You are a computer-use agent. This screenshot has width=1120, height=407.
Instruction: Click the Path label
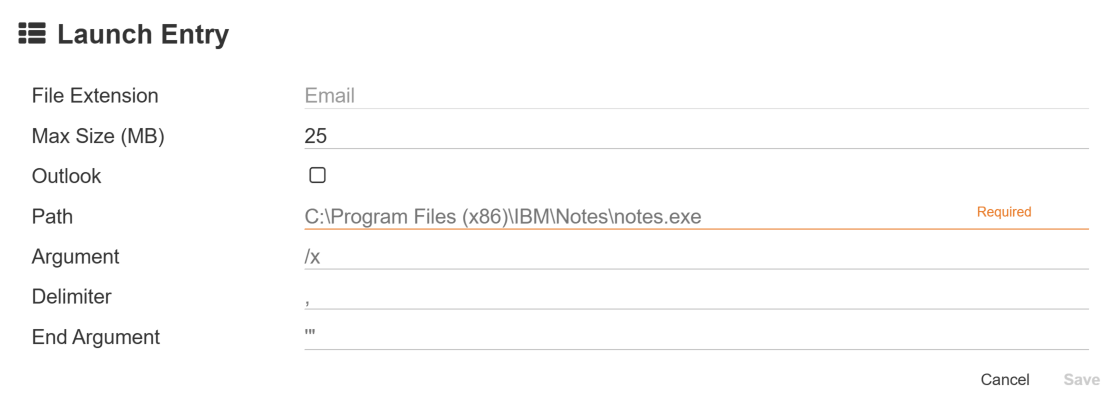(x=52, y=216)
